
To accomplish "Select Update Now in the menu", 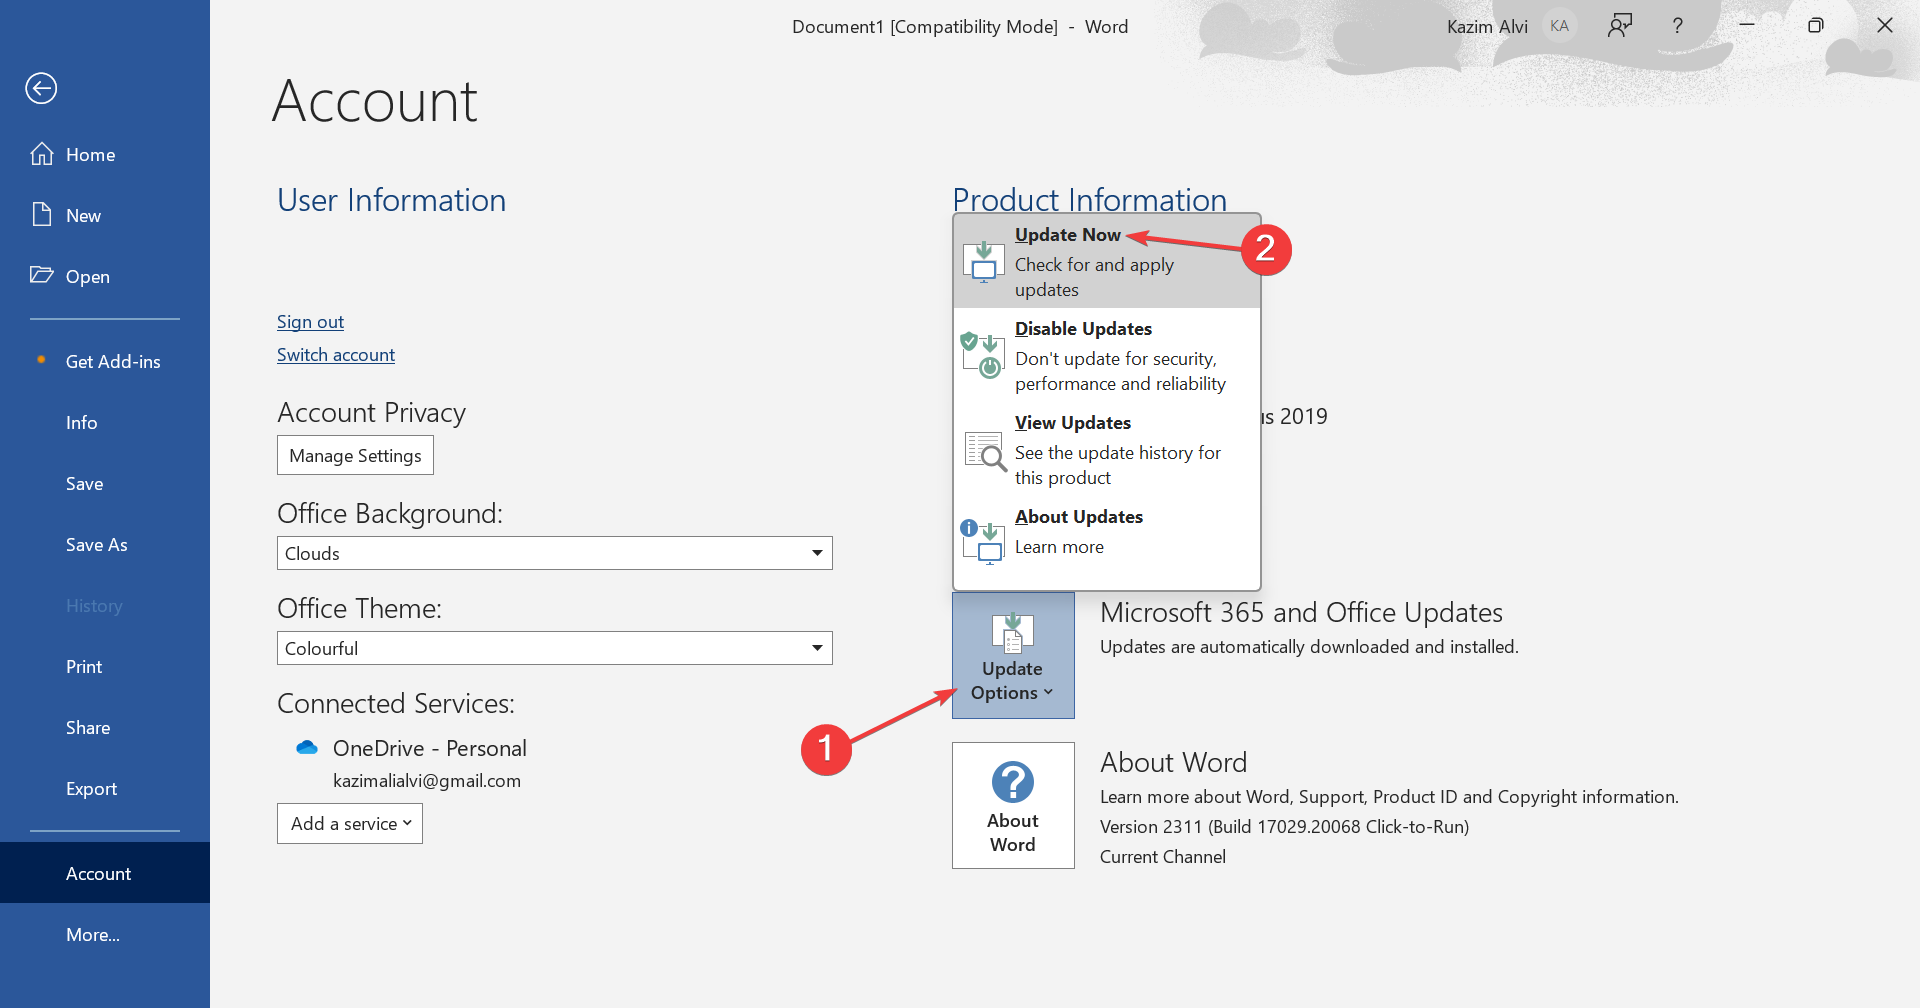I will (x=1107, y=261).
